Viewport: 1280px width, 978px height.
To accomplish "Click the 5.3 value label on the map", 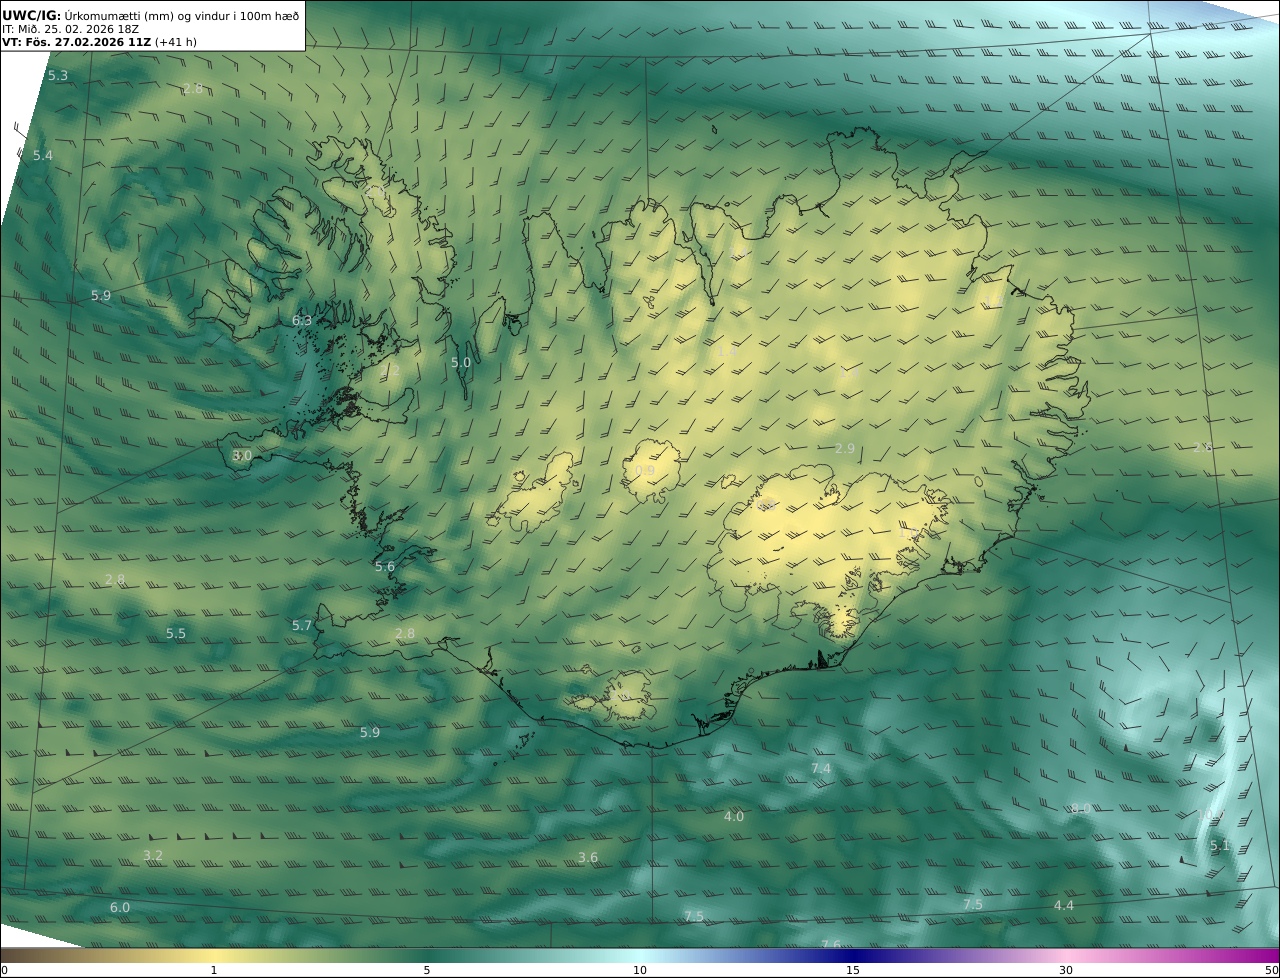I will [58, 76].
